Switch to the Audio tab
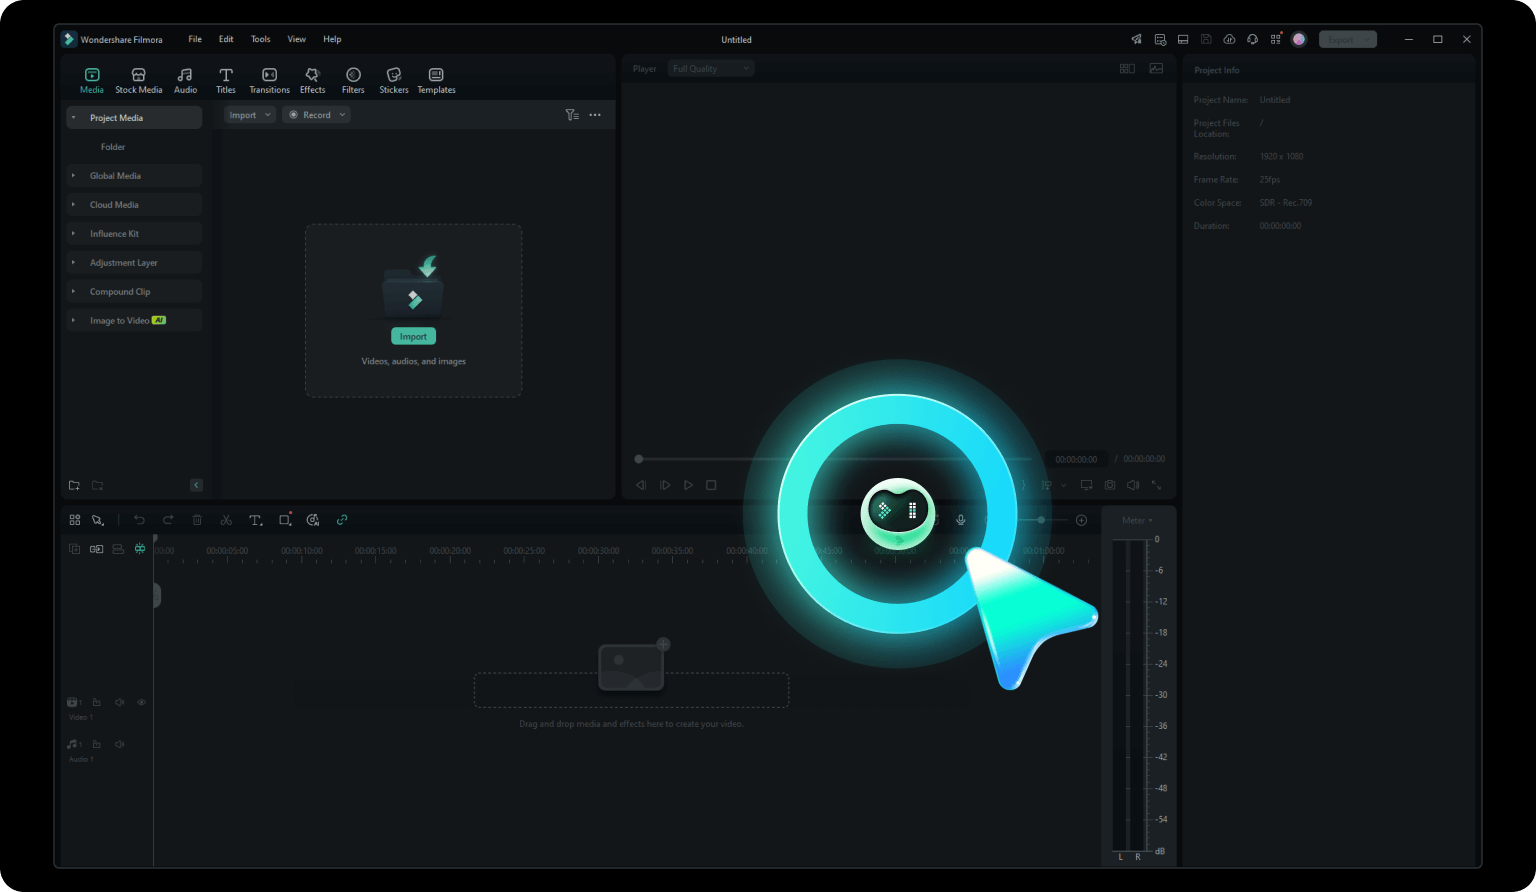1536x892 pixels. 185,81
